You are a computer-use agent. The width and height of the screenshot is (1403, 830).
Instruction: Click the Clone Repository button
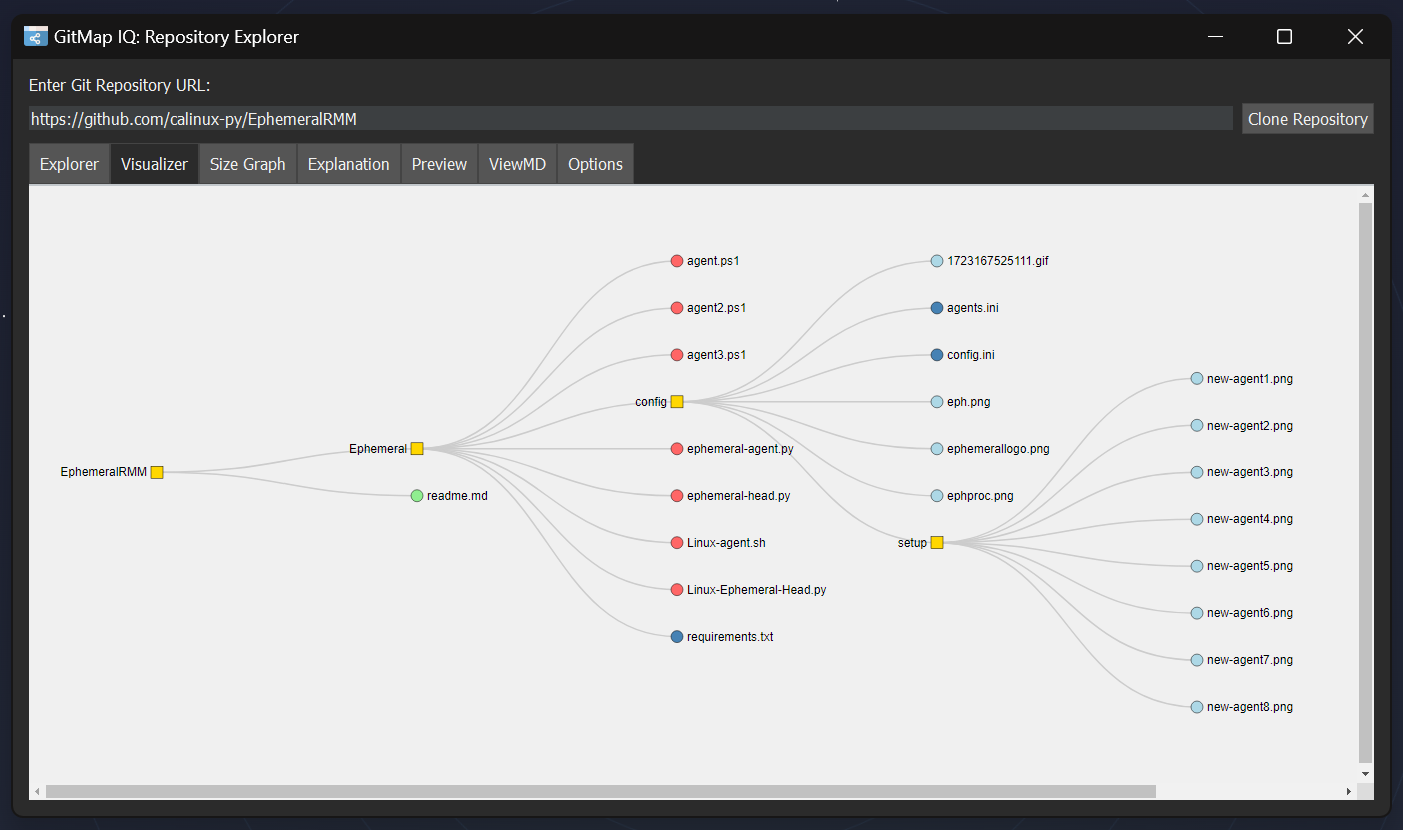1308,119
